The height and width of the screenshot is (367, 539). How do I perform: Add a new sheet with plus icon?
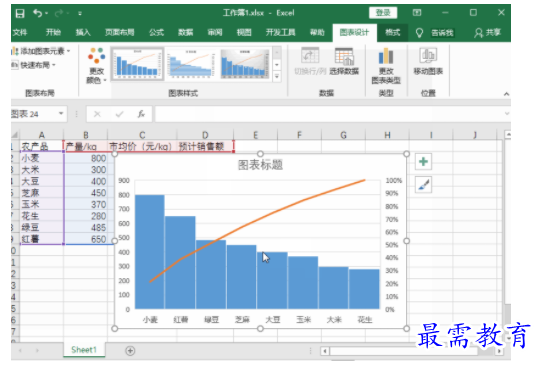click(130, 351)
